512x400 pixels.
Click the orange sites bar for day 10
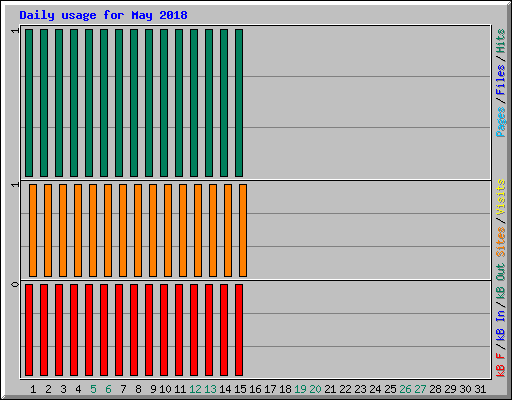pos(168,230)
